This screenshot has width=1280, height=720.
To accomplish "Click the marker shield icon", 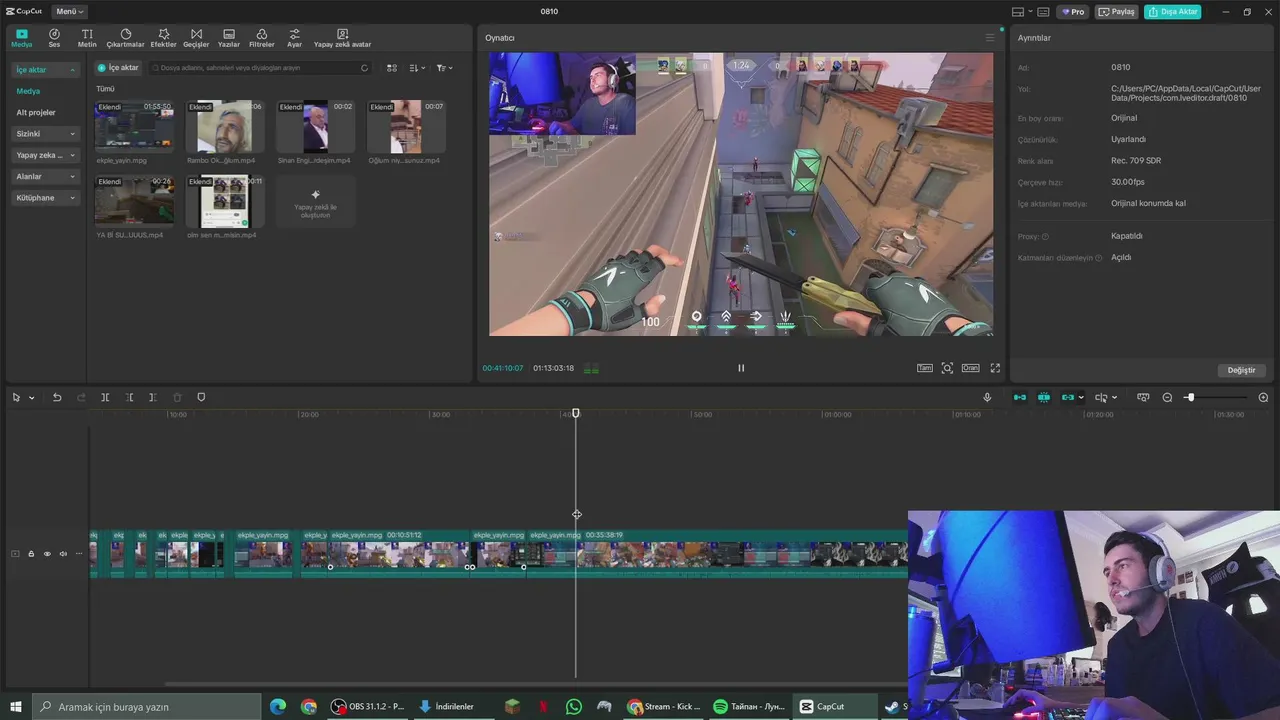I will [201, 398].
